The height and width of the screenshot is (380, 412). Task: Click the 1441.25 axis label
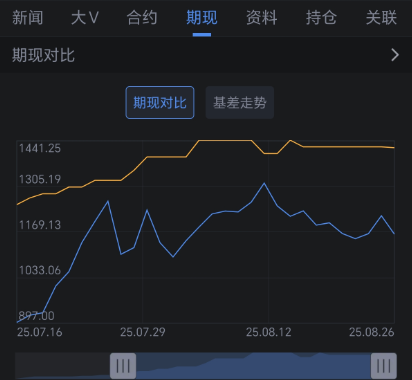pyautogui.click(x=40, y=148)
